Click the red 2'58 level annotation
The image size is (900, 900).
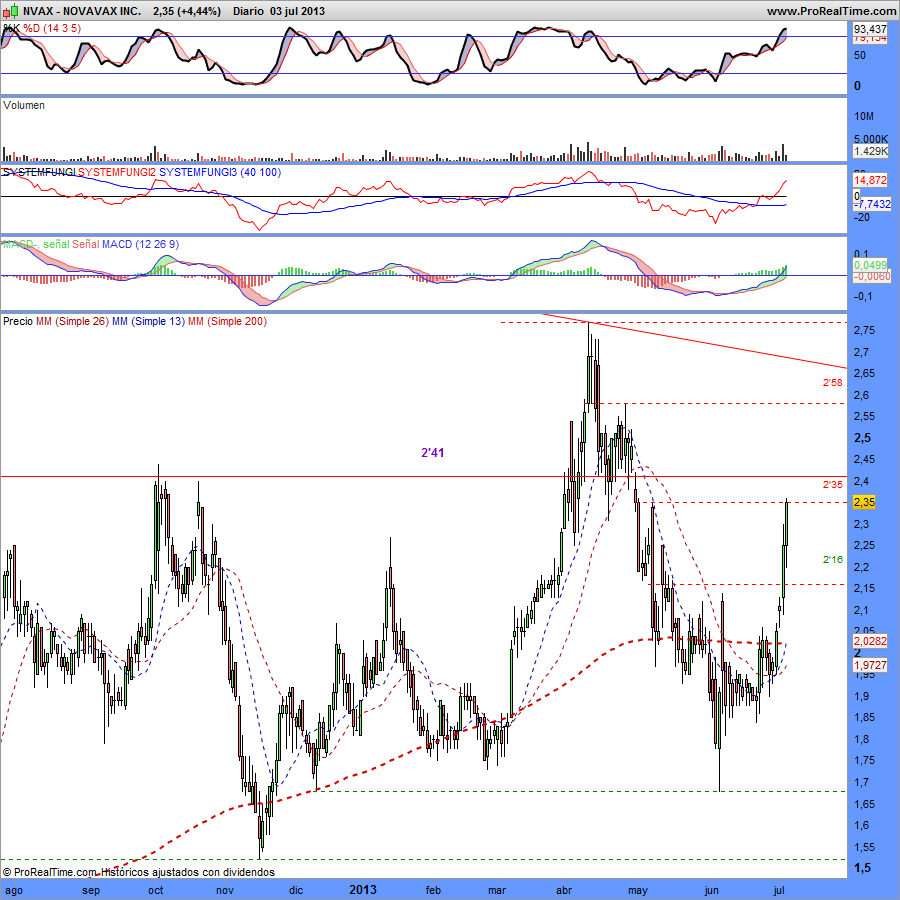click(832, 383)
